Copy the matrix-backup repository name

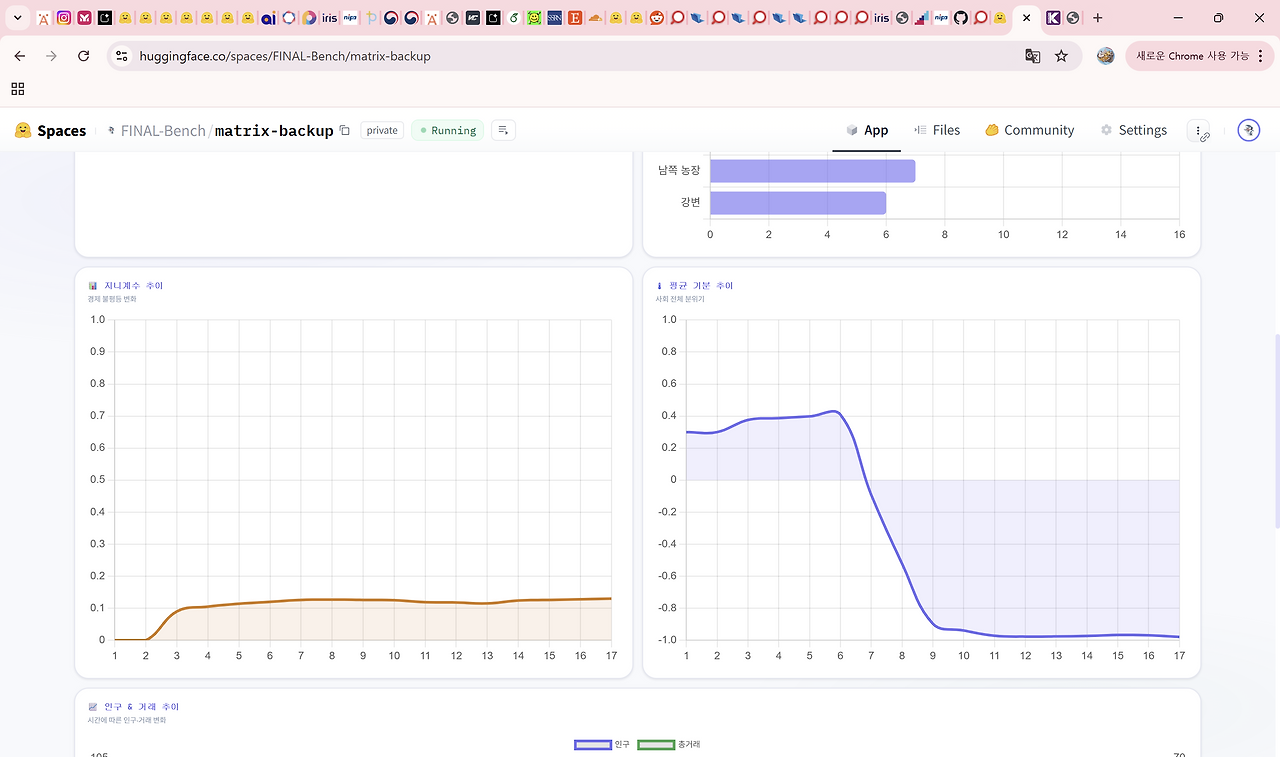345,130
